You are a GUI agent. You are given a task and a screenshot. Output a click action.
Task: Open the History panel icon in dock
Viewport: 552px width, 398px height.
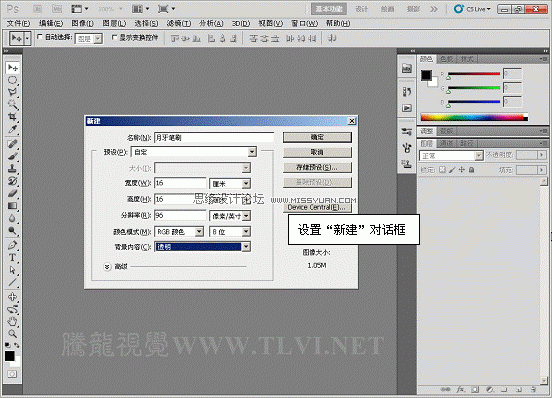tap(407, 92)
